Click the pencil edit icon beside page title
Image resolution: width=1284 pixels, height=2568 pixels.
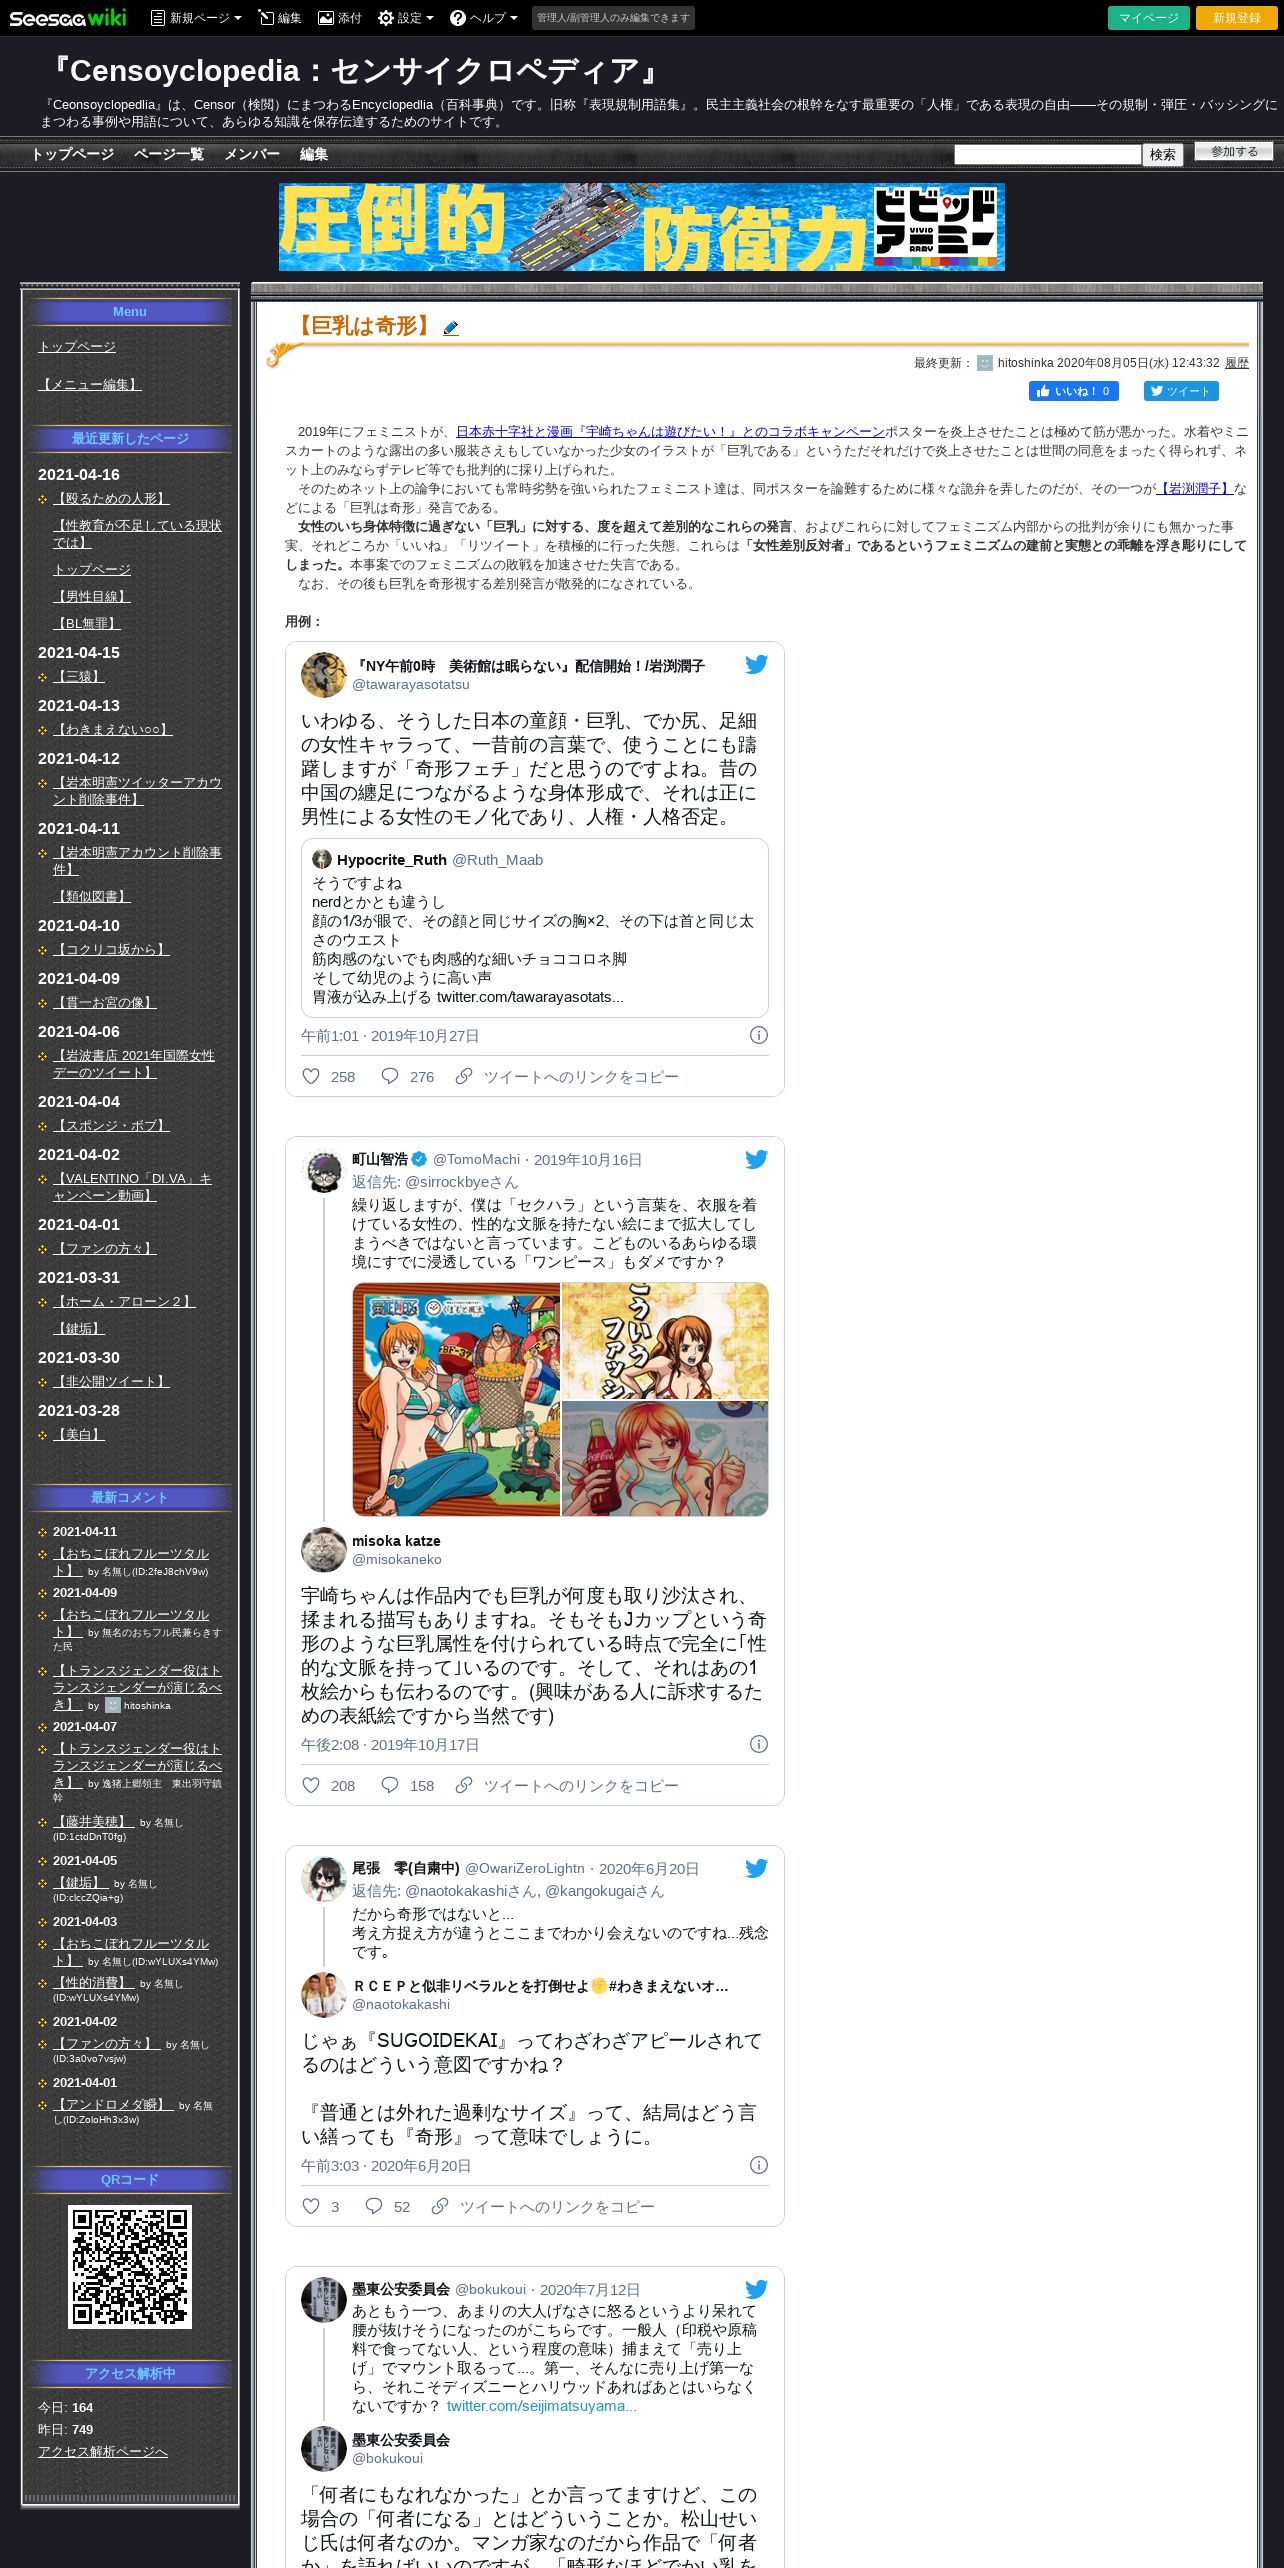point(451,328)
